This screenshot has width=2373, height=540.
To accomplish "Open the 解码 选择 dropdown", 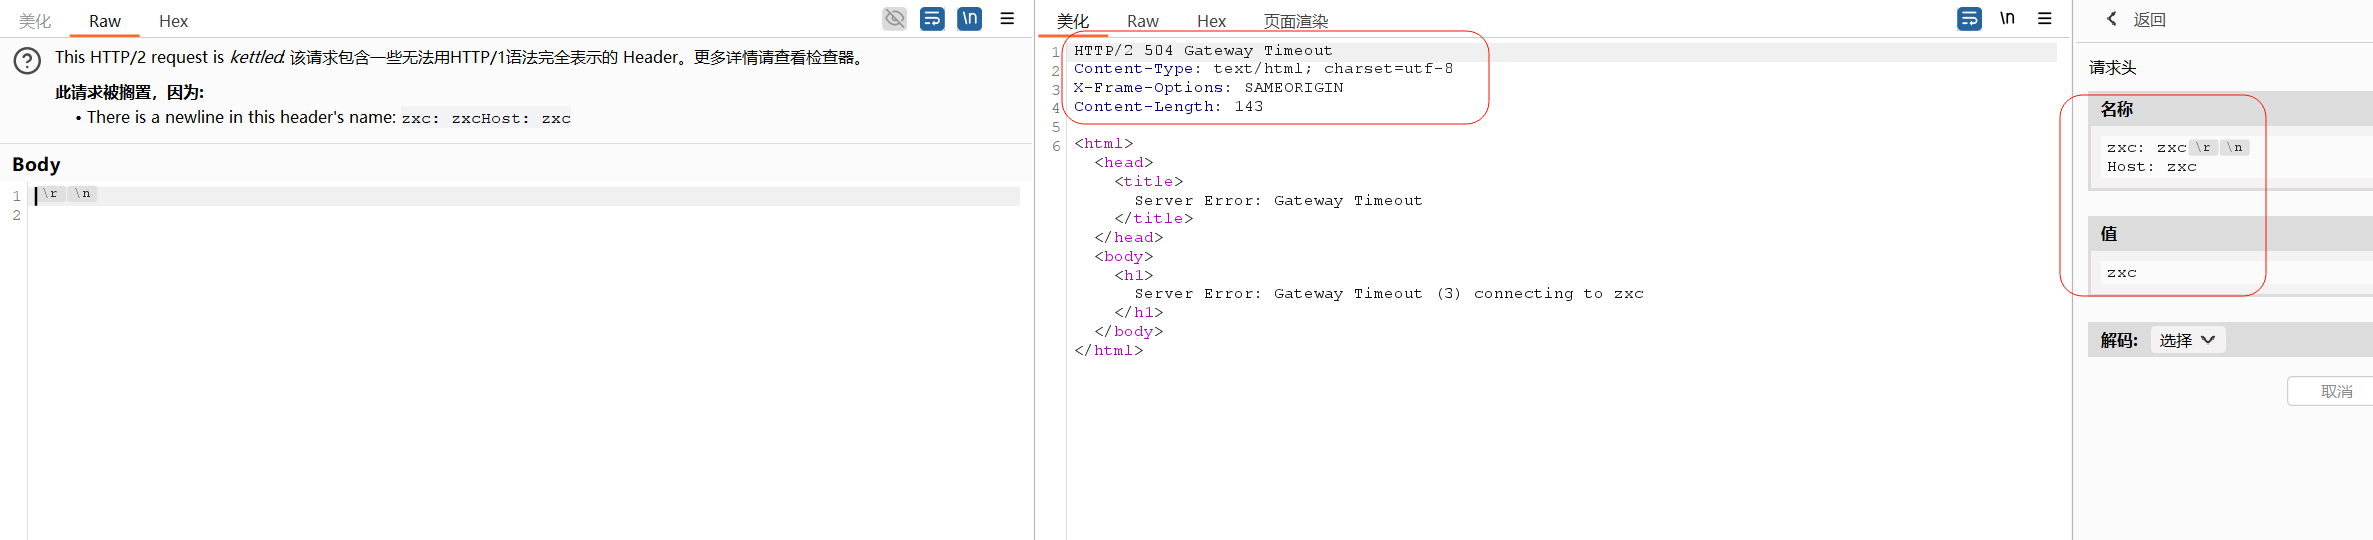I will coord(2187,340).
